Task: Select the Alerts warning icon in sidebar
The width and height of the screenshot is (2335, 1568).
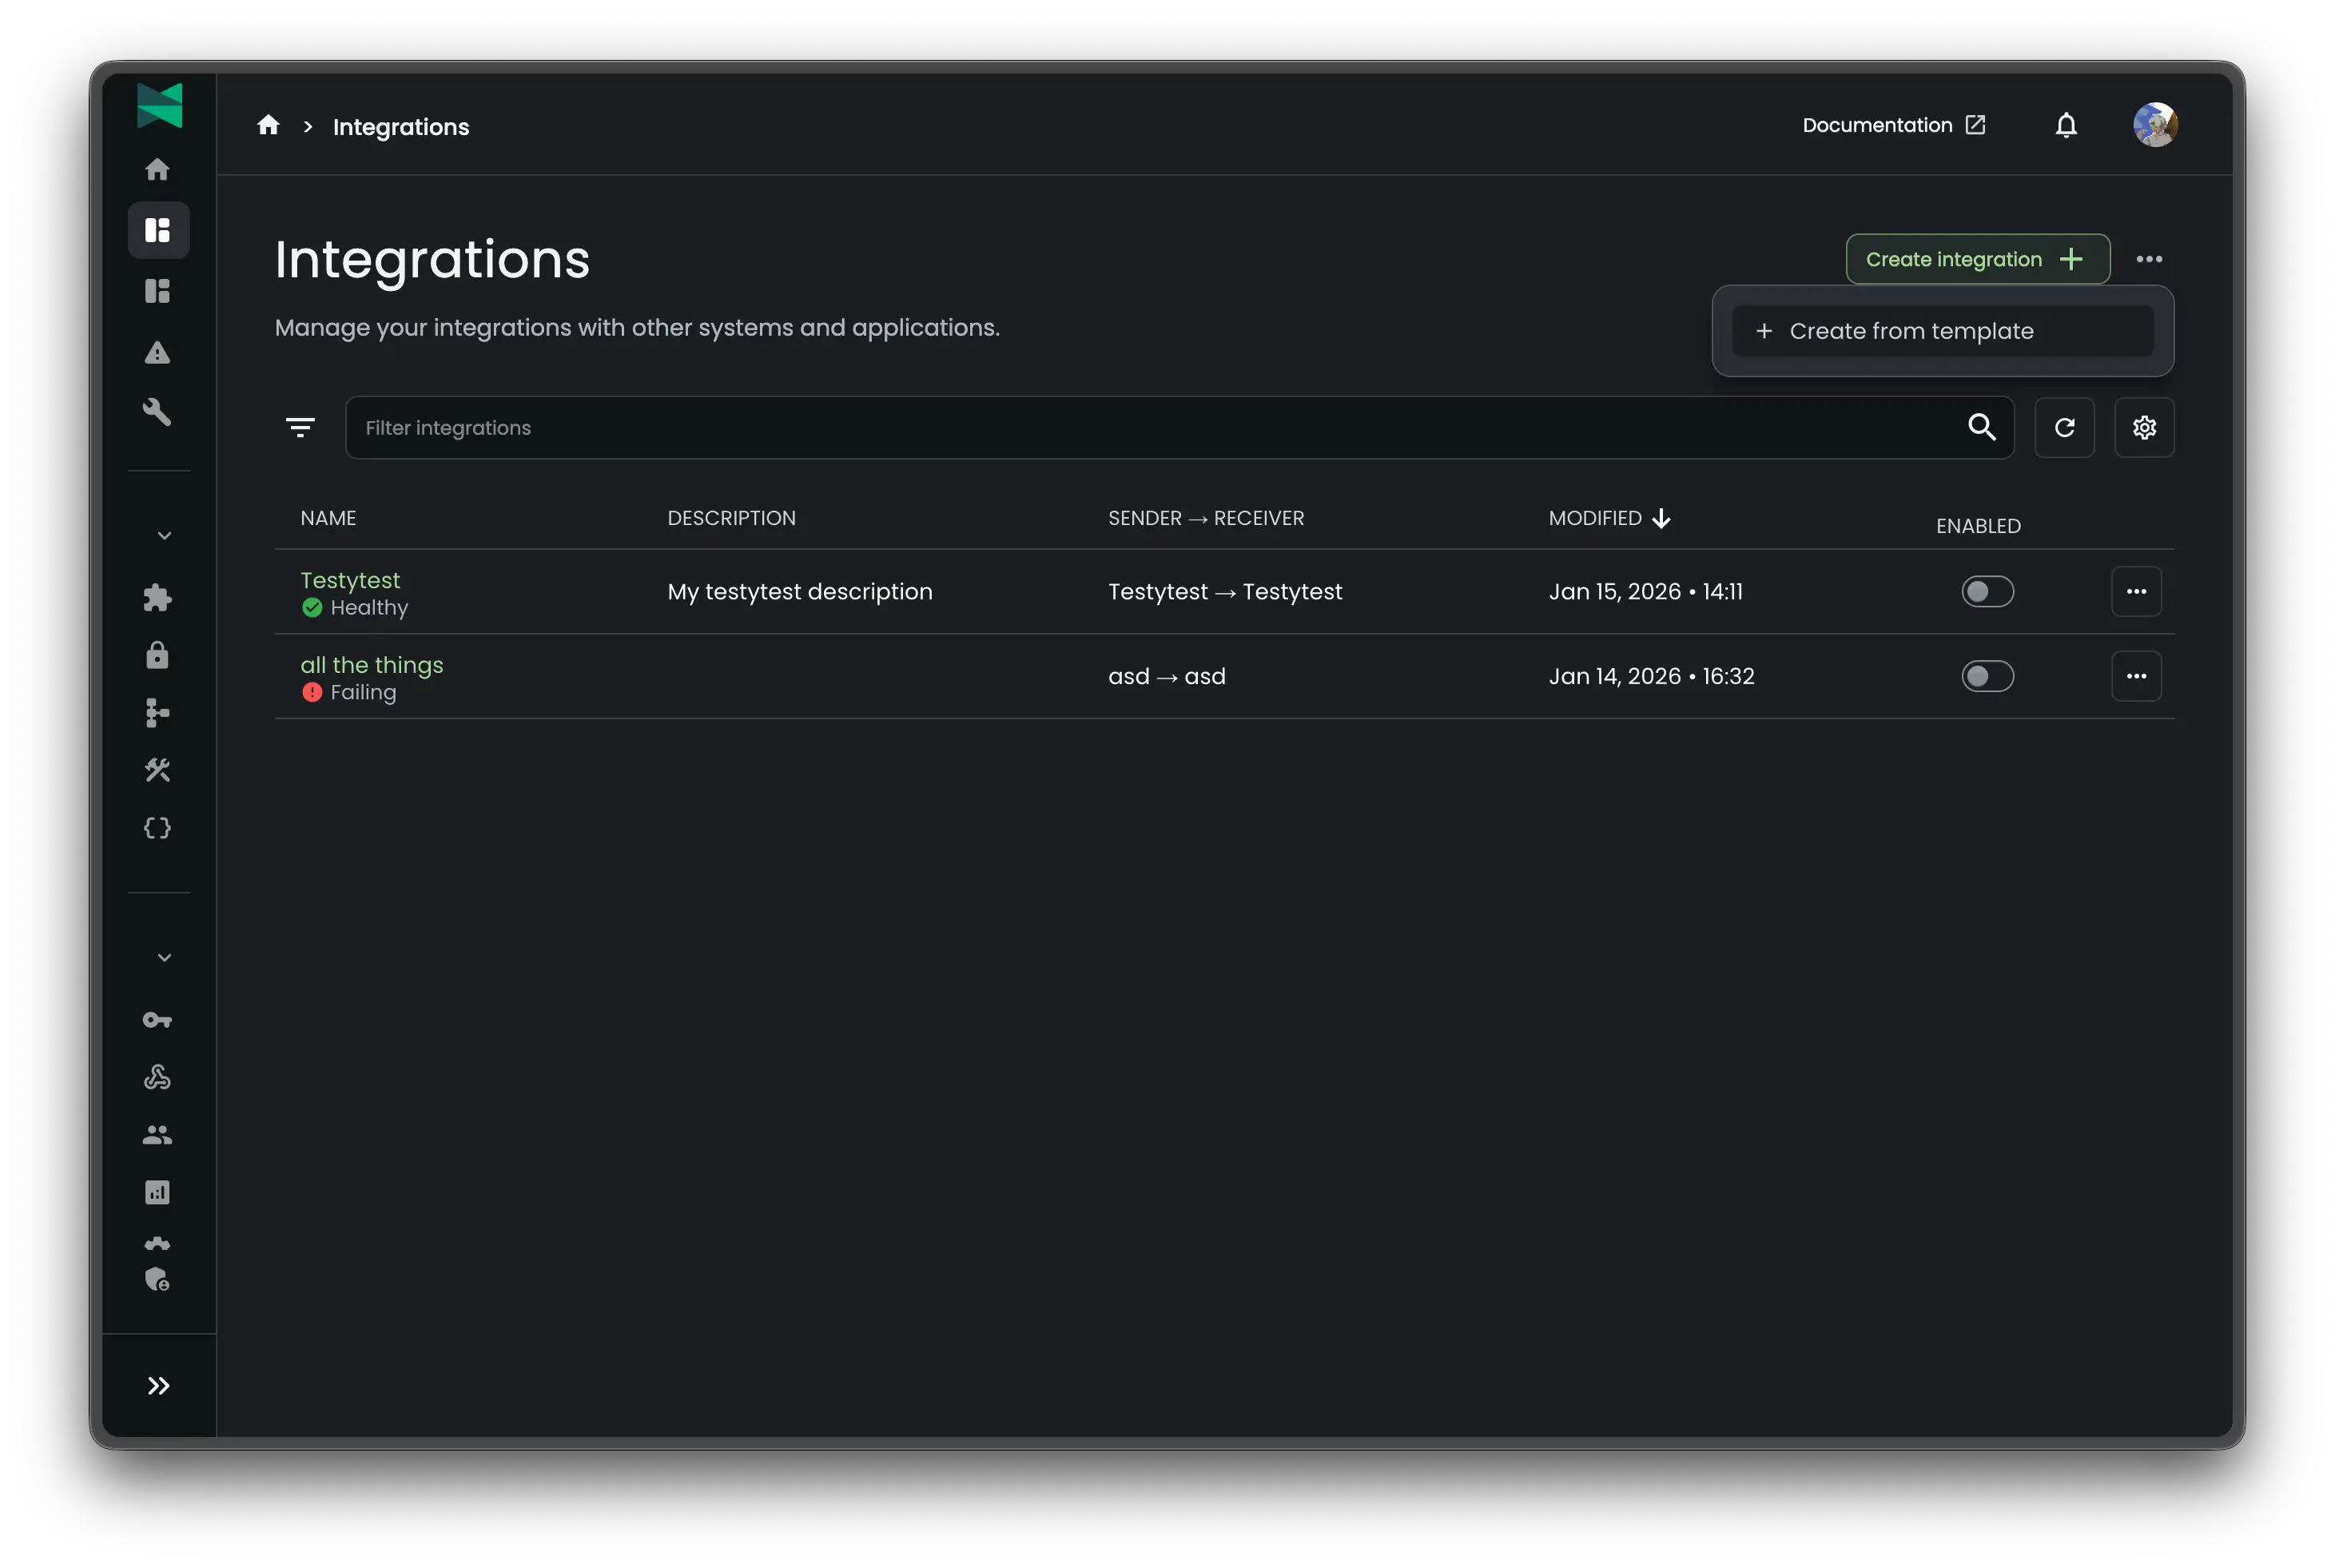Action: [x=158, y=352]
